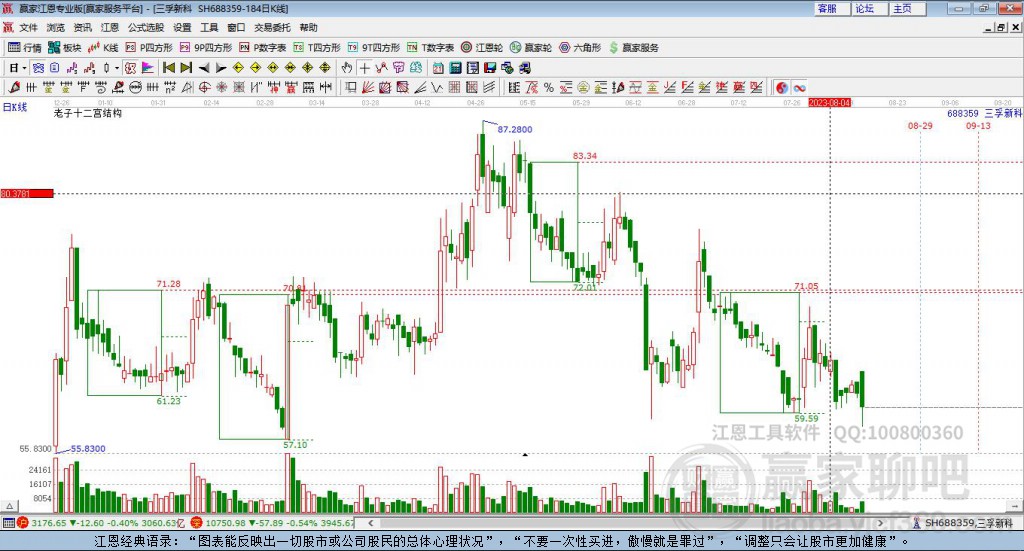Open the 工具 menu
Image resolution: width=1024 pixels, height=551 pixels.
pos(209,27)
